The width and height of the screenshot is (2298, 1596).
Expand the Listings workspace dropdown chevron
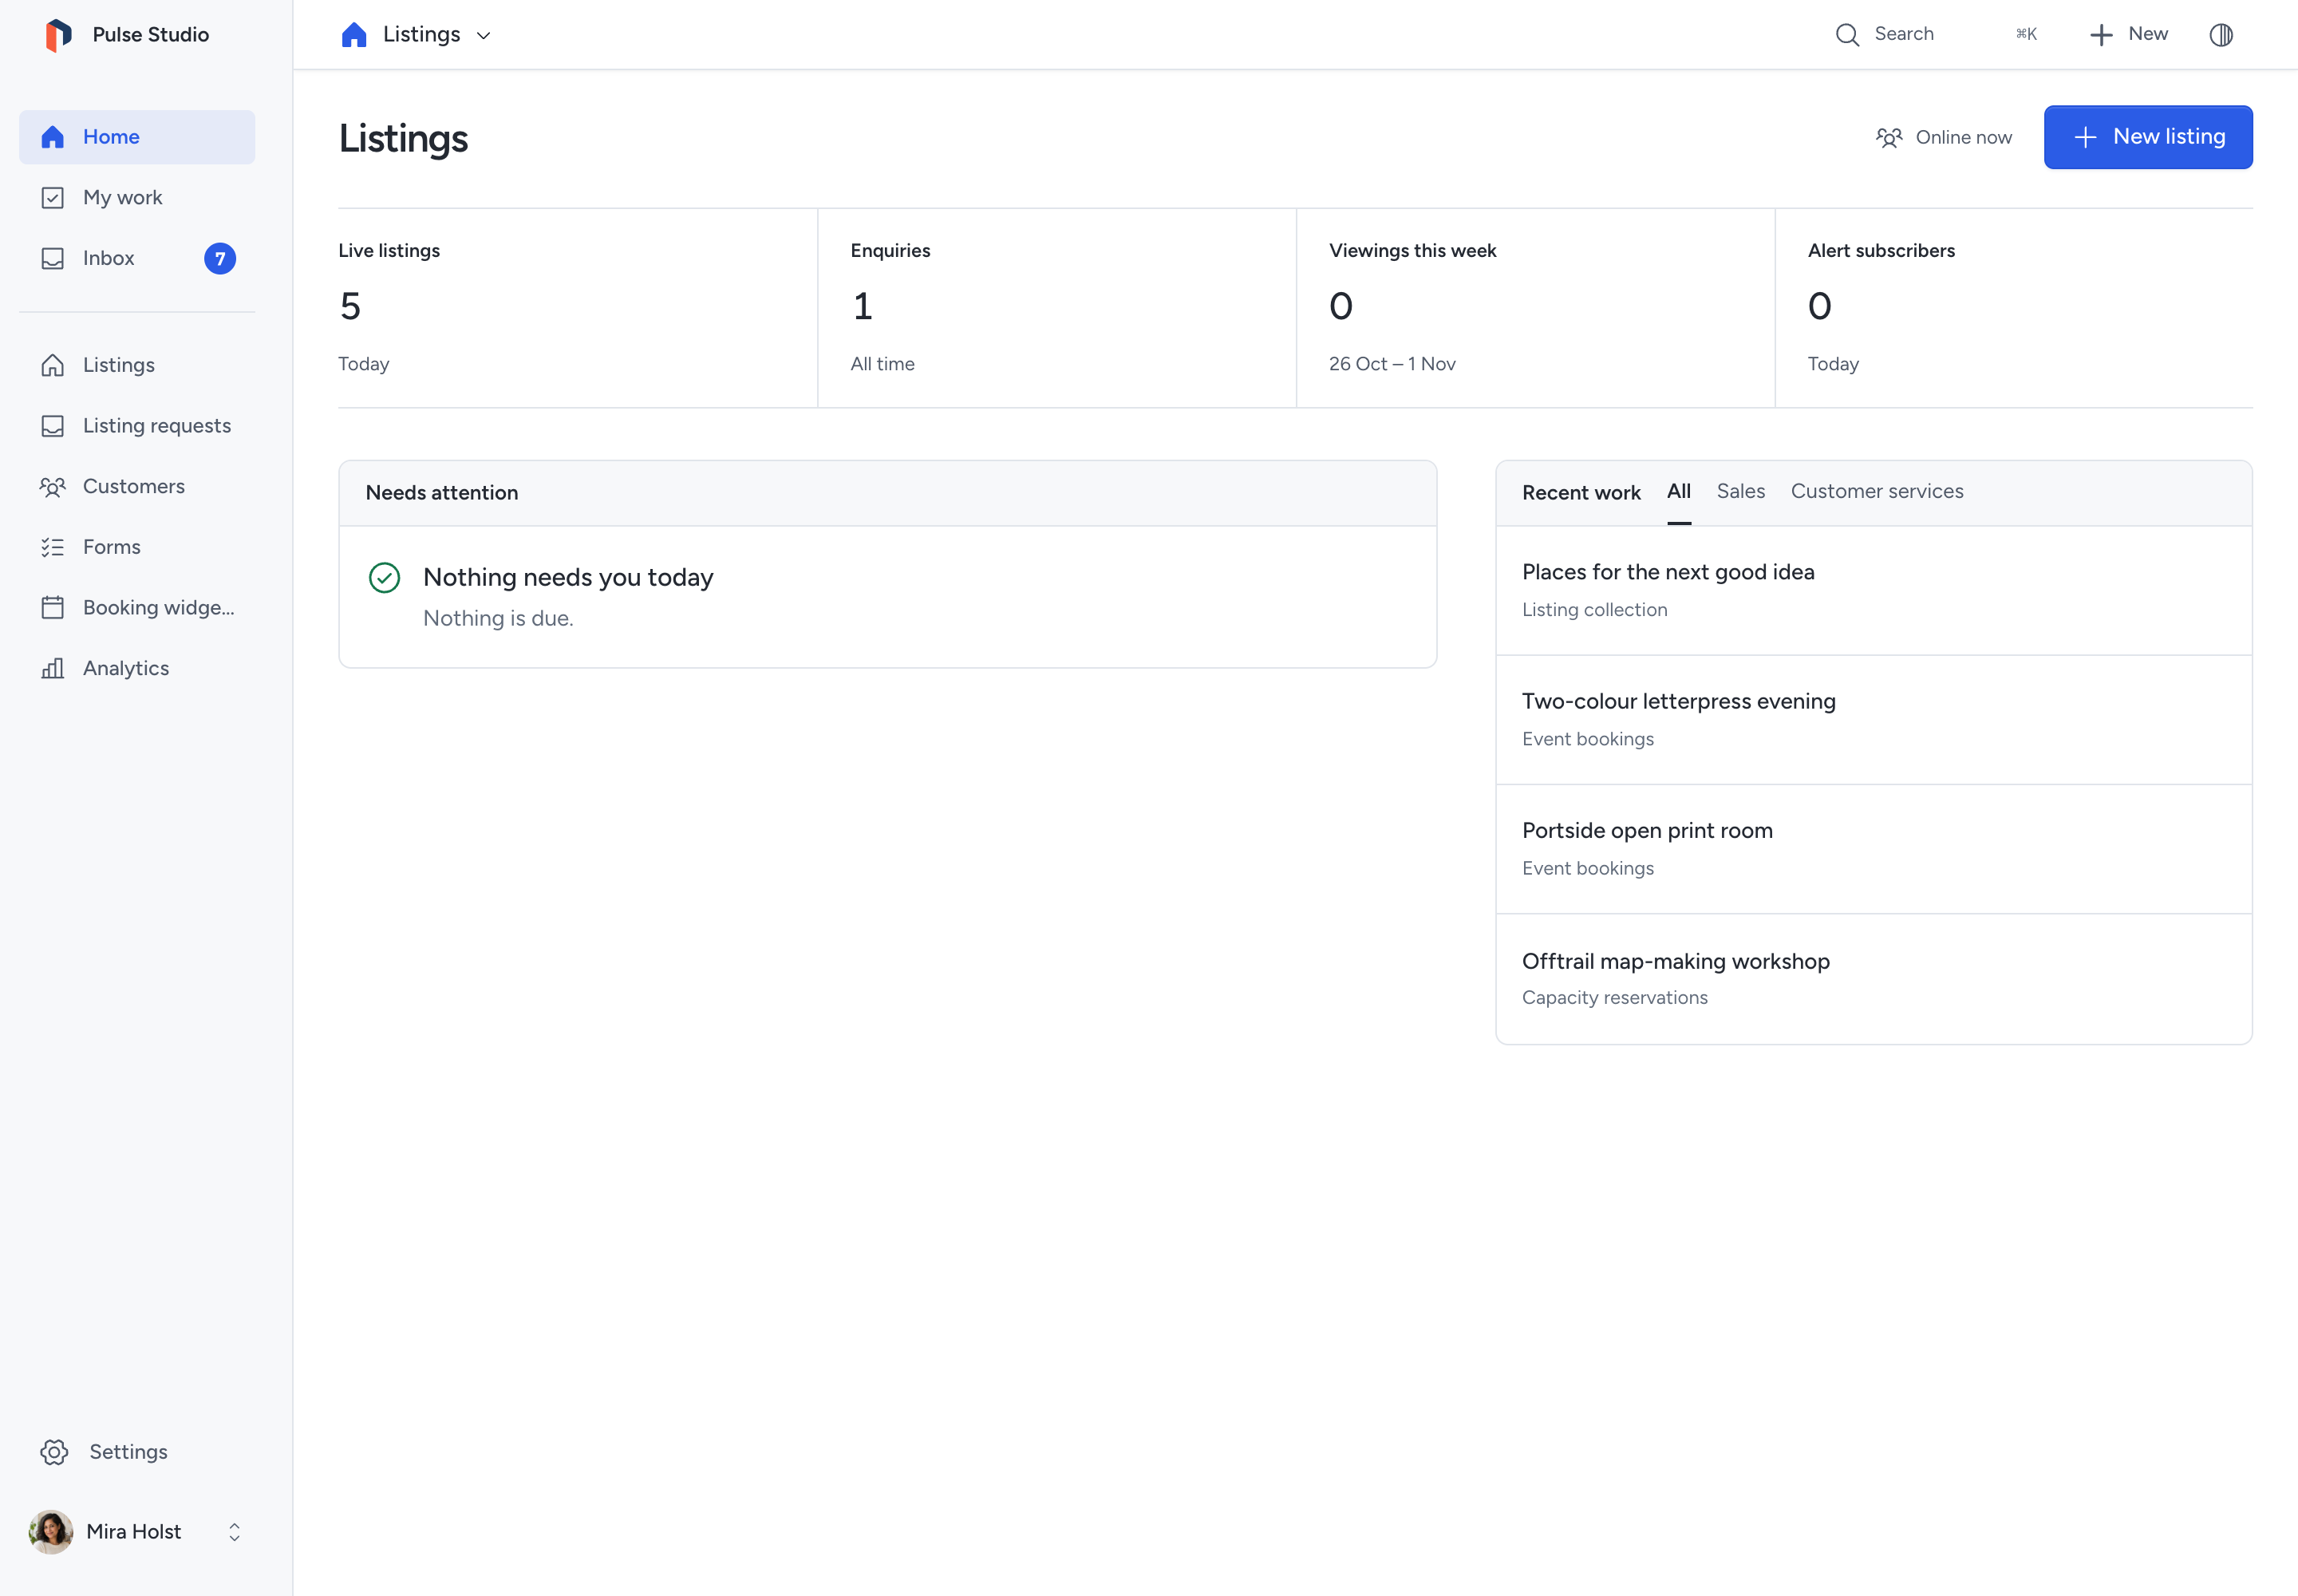point(483,36)
